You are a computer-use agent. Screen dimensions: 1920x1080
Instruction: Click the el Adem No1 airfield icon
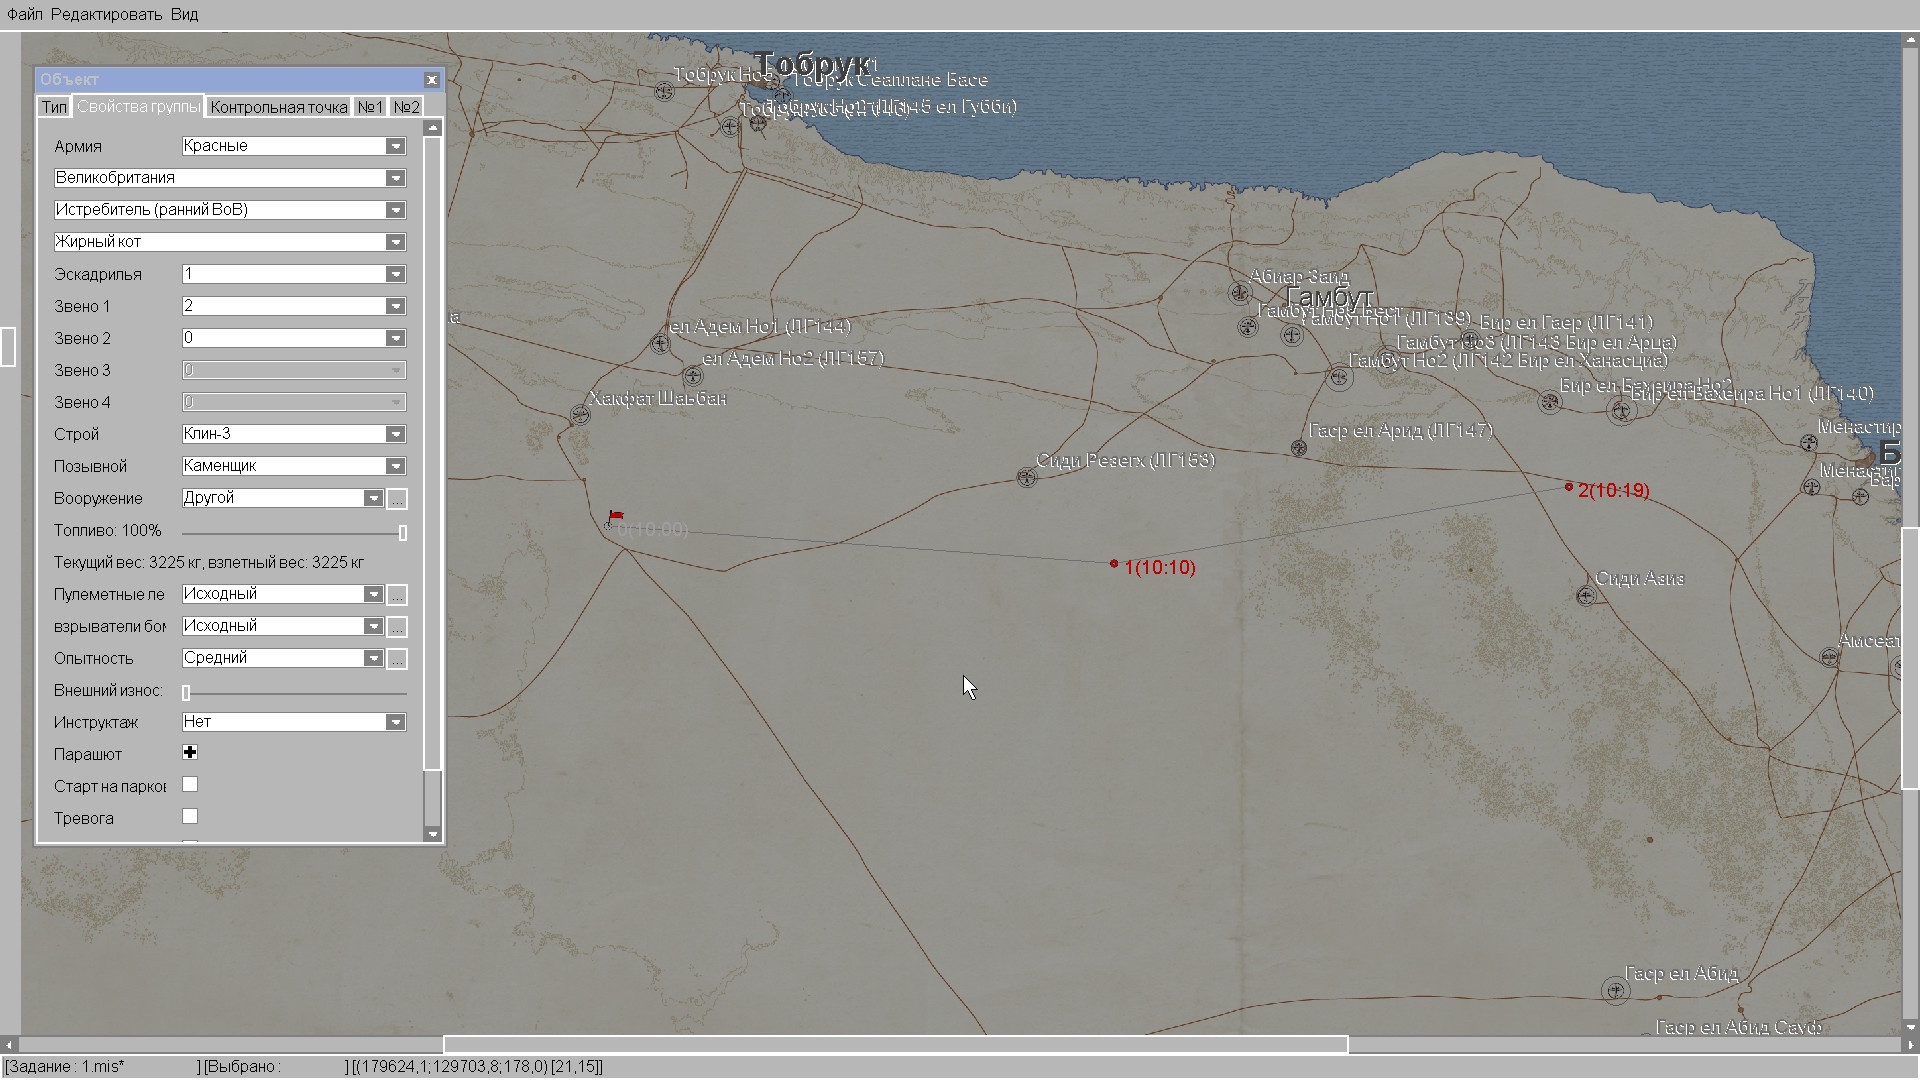(x=660, y=343)
